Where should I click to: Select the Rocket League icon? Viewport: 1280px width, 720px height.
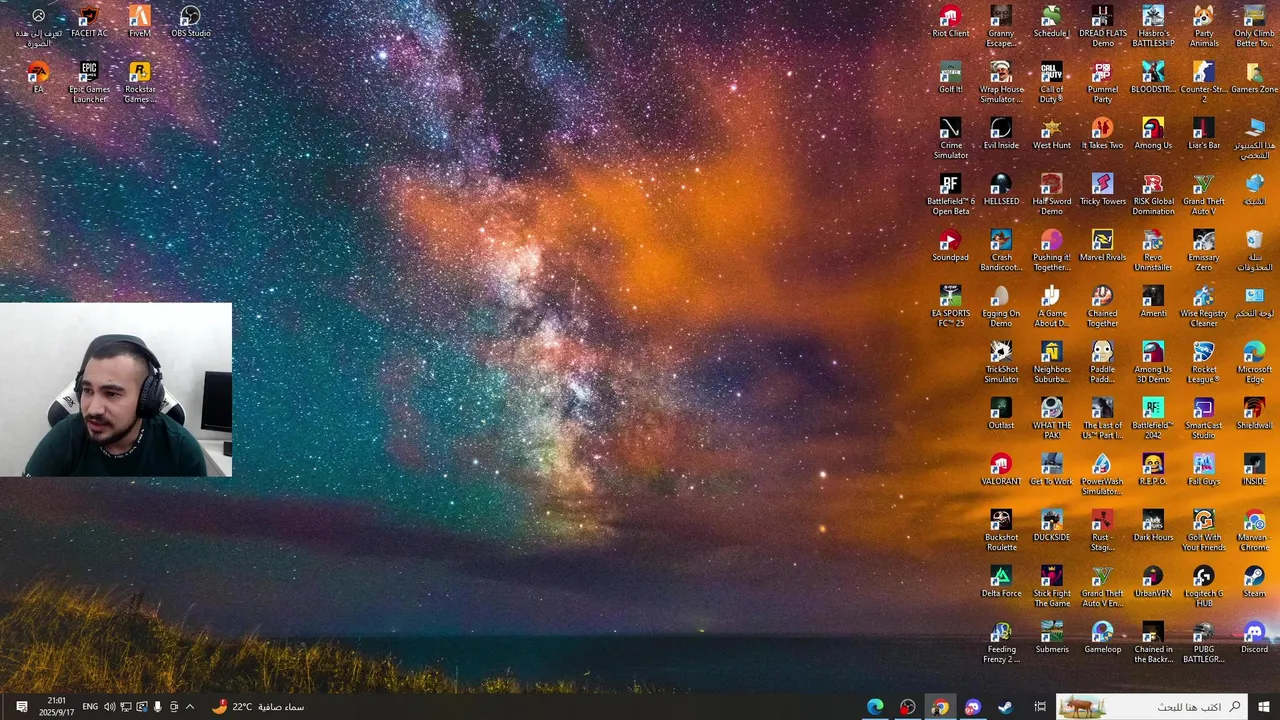pos(1204,362)
